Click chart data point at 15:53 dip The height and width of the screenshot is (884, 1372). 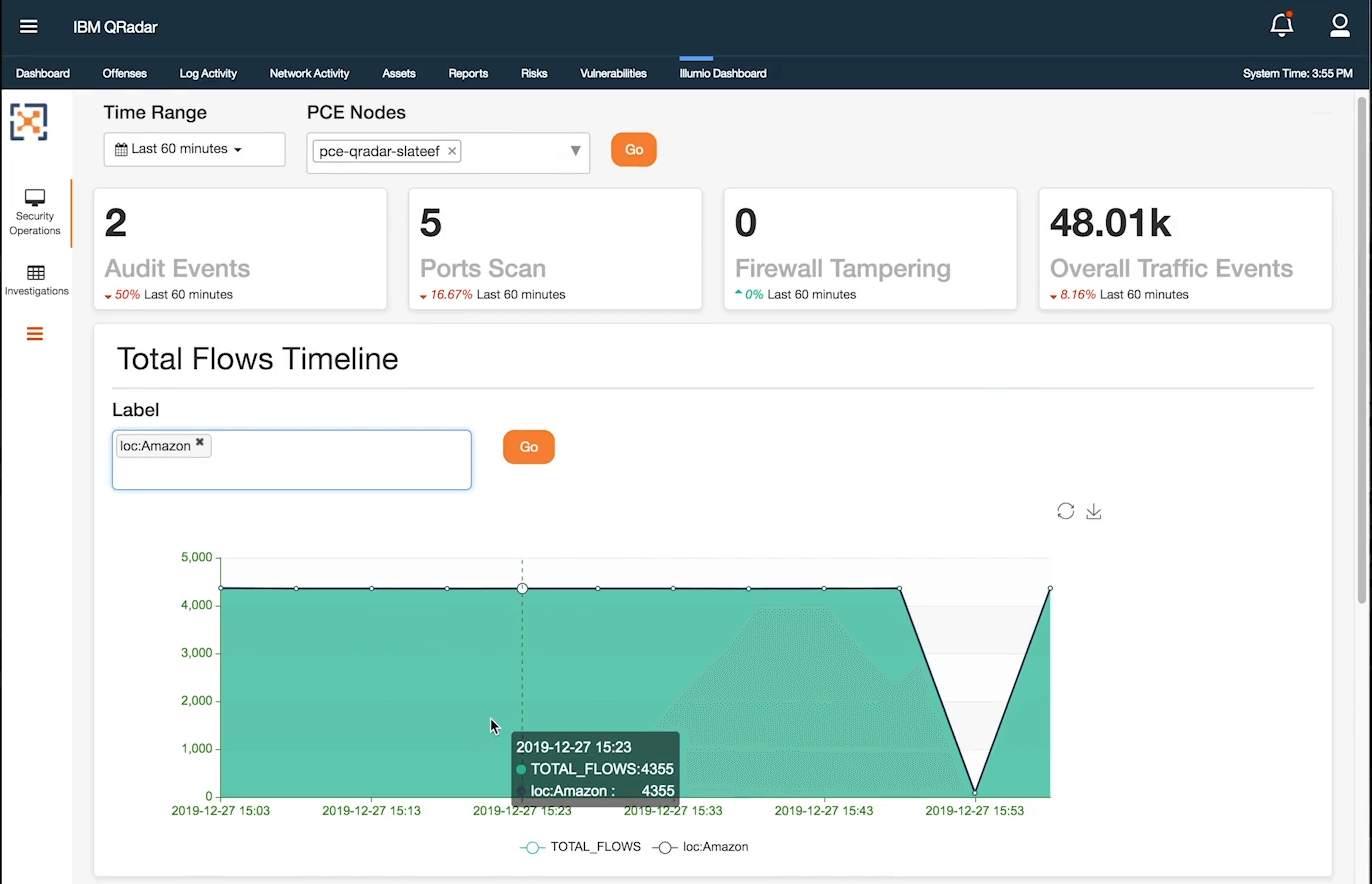pos(975,792)
